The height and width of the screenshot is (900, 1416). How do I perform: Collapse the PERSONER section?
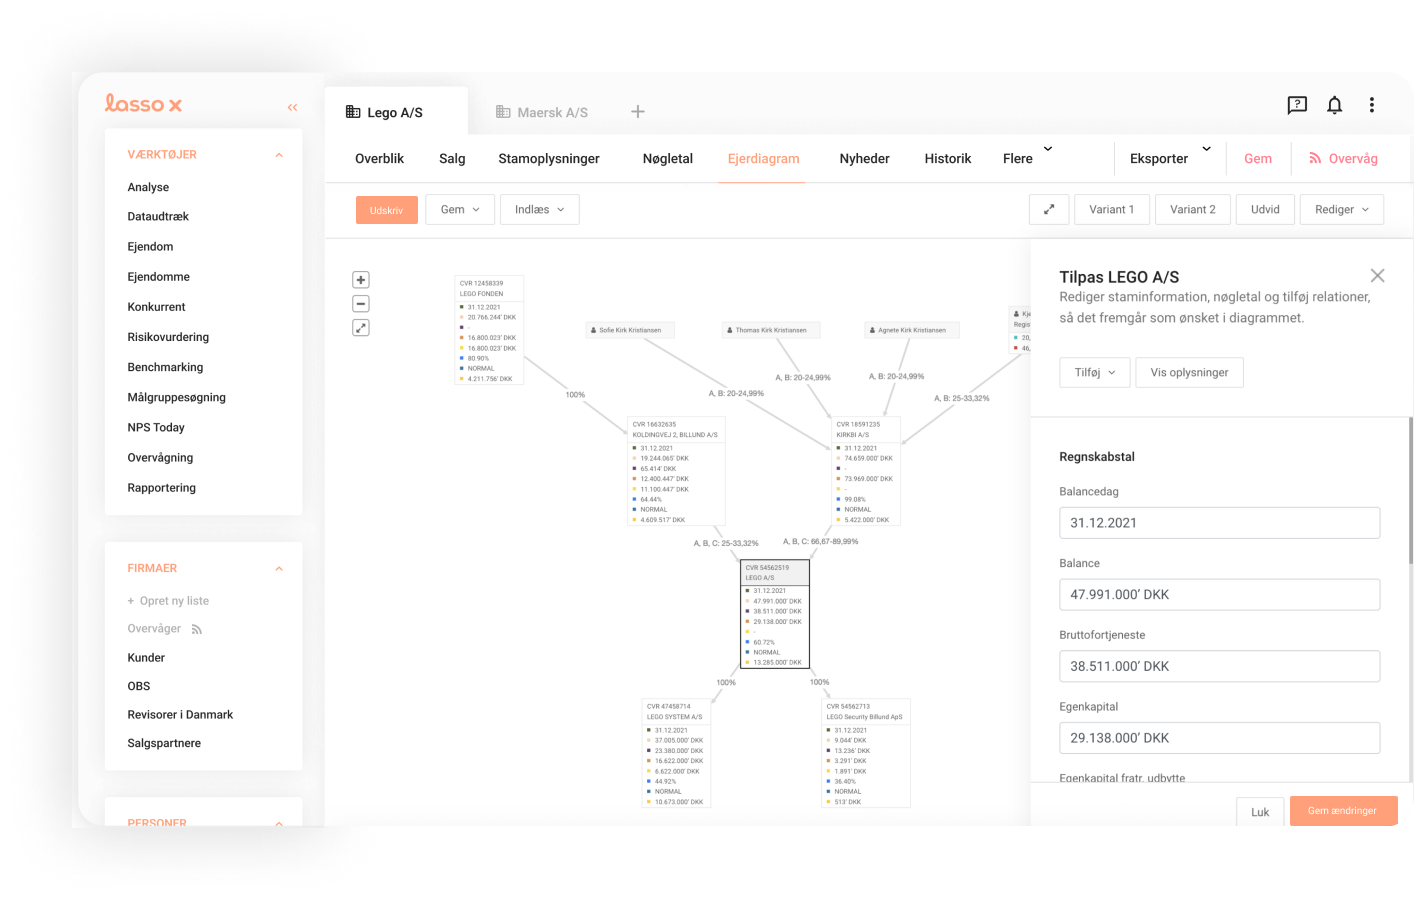(x=279, y=823)
